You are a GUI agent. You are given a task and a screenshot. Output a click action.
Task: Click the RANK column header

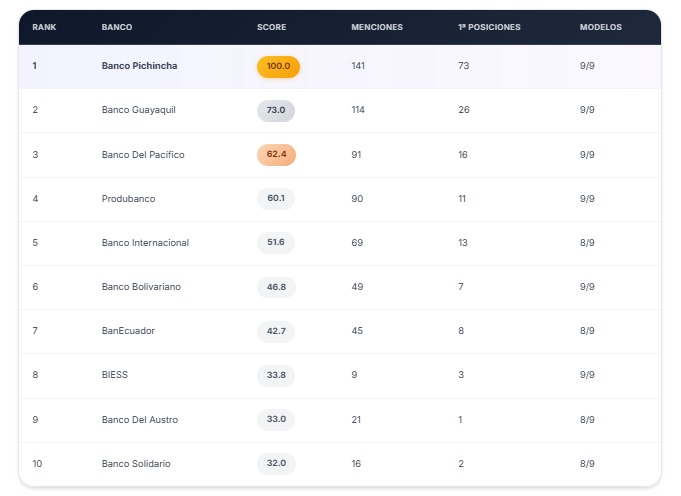coord(44,27)
